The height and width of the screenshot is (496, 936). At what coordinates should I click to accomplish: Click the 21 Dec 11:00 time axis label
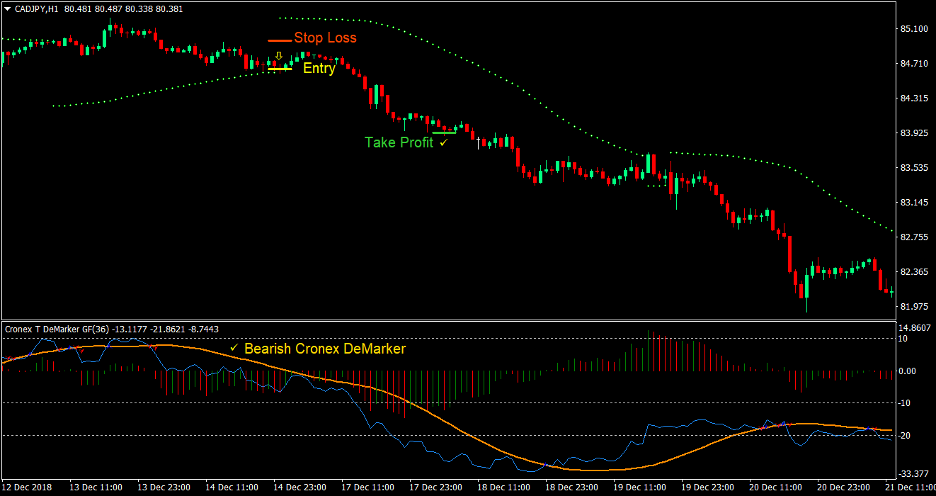908,487
